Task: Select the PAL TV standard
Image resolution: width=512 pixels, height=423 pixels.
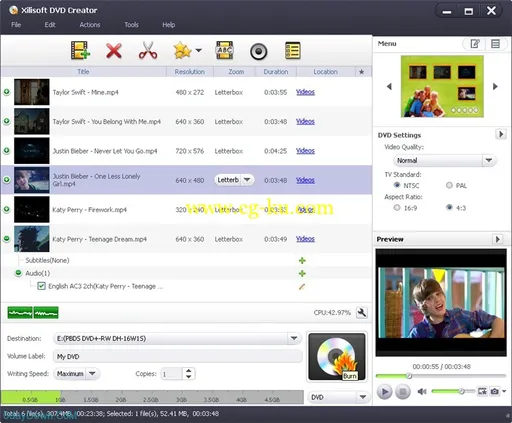Action: pos(449,185)
